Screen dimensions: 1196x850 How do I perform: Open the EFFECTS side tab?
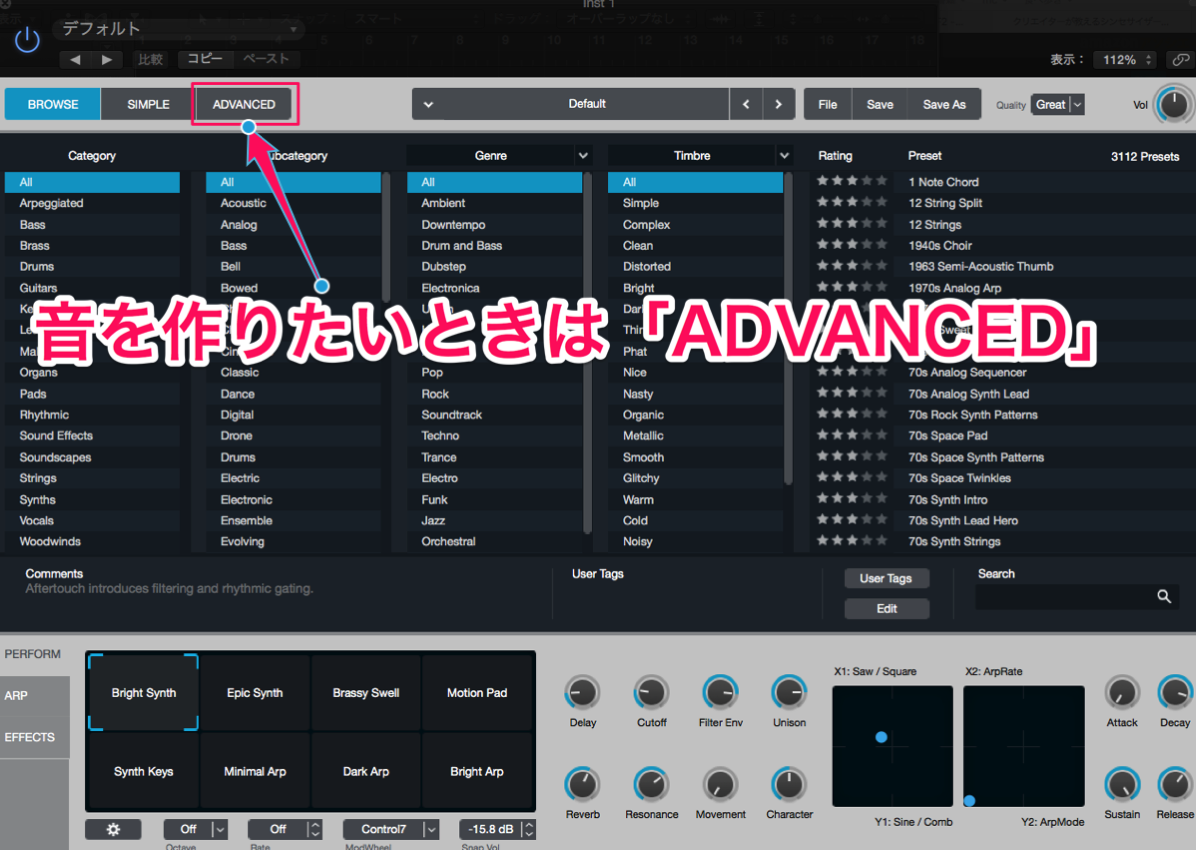[34, 737]
